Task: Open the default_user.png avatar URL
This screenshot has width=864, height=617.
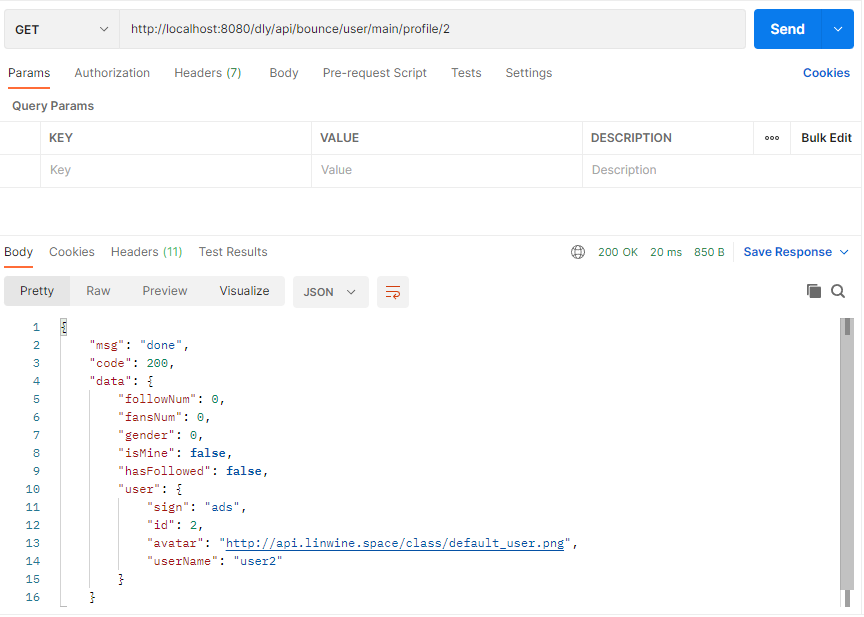Action: pyautogui.click(x=396, y=543)
